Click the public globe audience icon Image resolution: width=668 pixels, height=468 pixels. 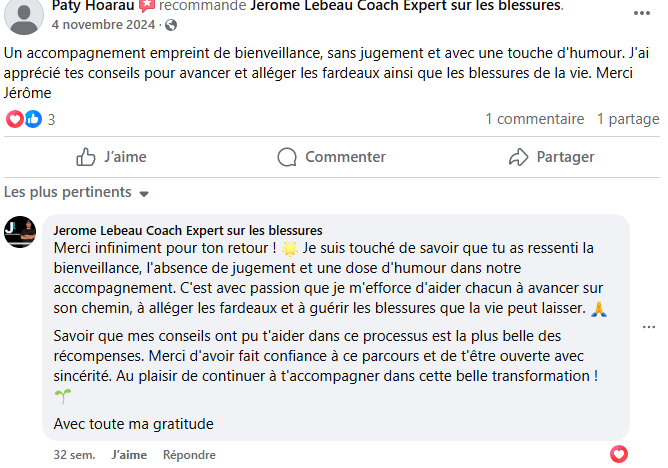pos(170,24)
